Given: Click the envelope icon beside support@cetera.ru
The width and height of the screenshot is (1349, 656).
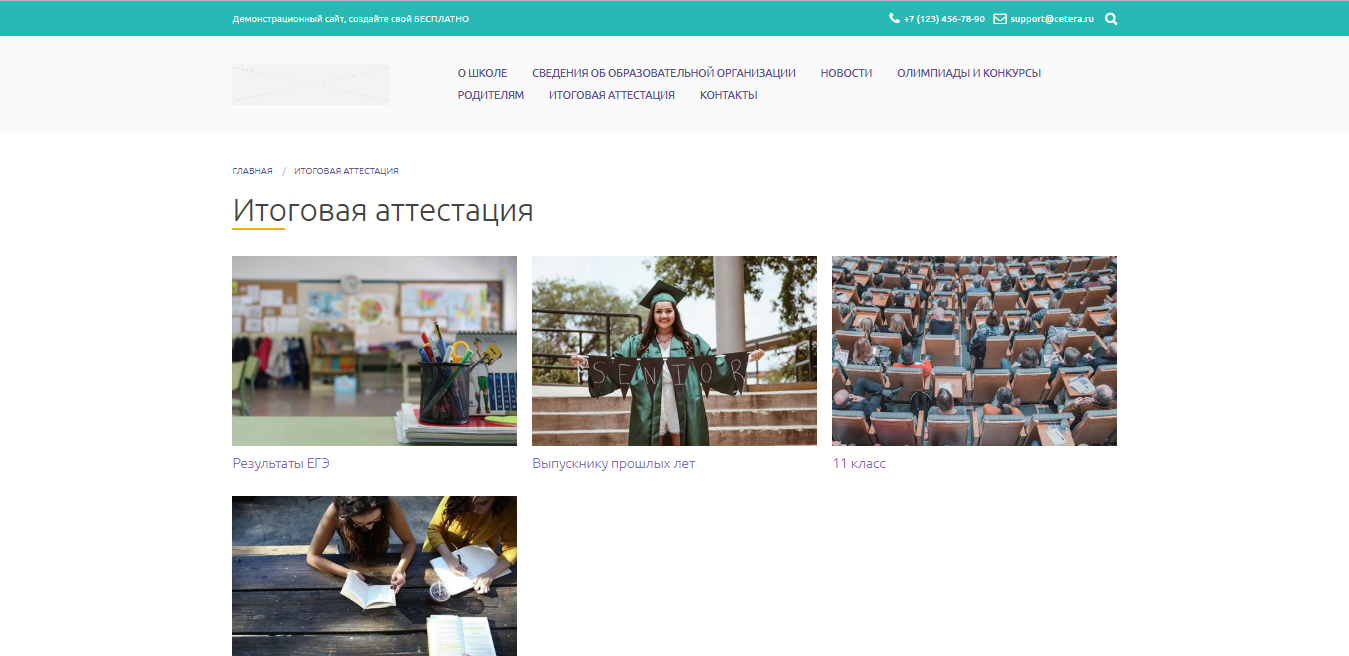Looking at the screenshot, I should 998,18.
